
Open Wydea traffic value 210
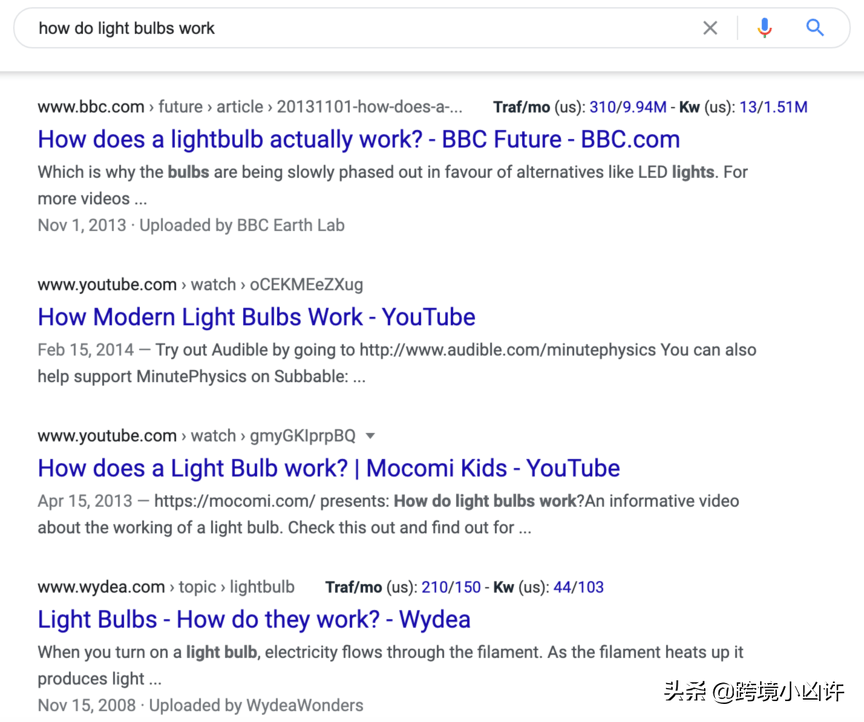[x=435, y=587]
